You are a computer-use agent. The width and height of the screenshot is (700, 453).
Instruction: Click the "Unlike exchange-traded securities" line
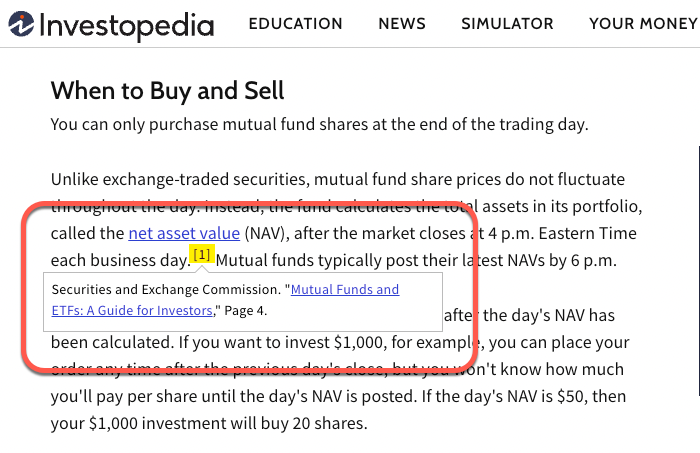pos(338,179)
